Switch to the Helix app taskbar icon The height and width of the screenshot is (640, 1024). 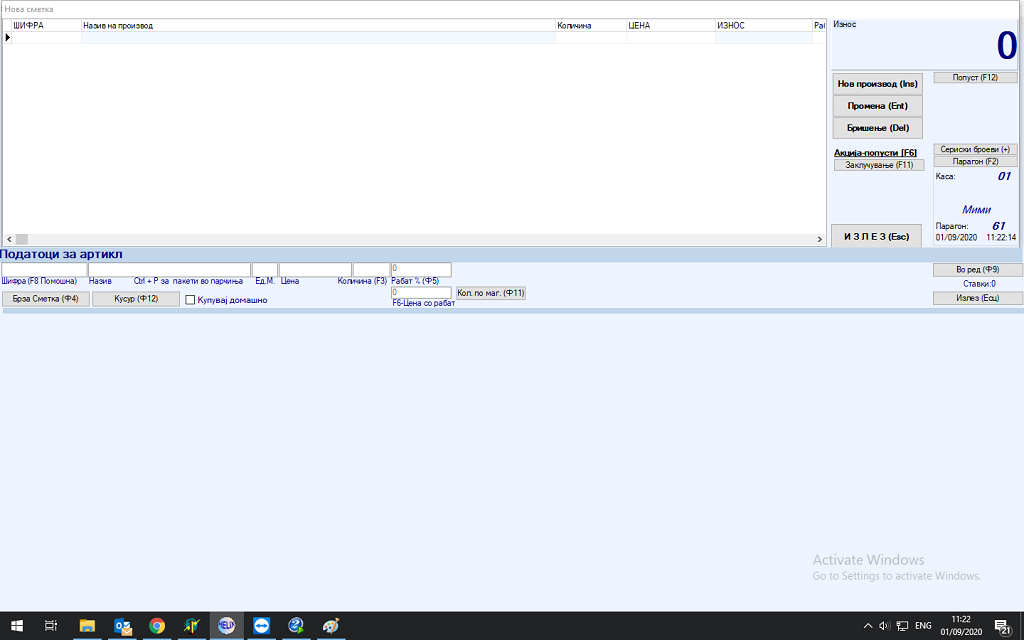tap(226, 626)
